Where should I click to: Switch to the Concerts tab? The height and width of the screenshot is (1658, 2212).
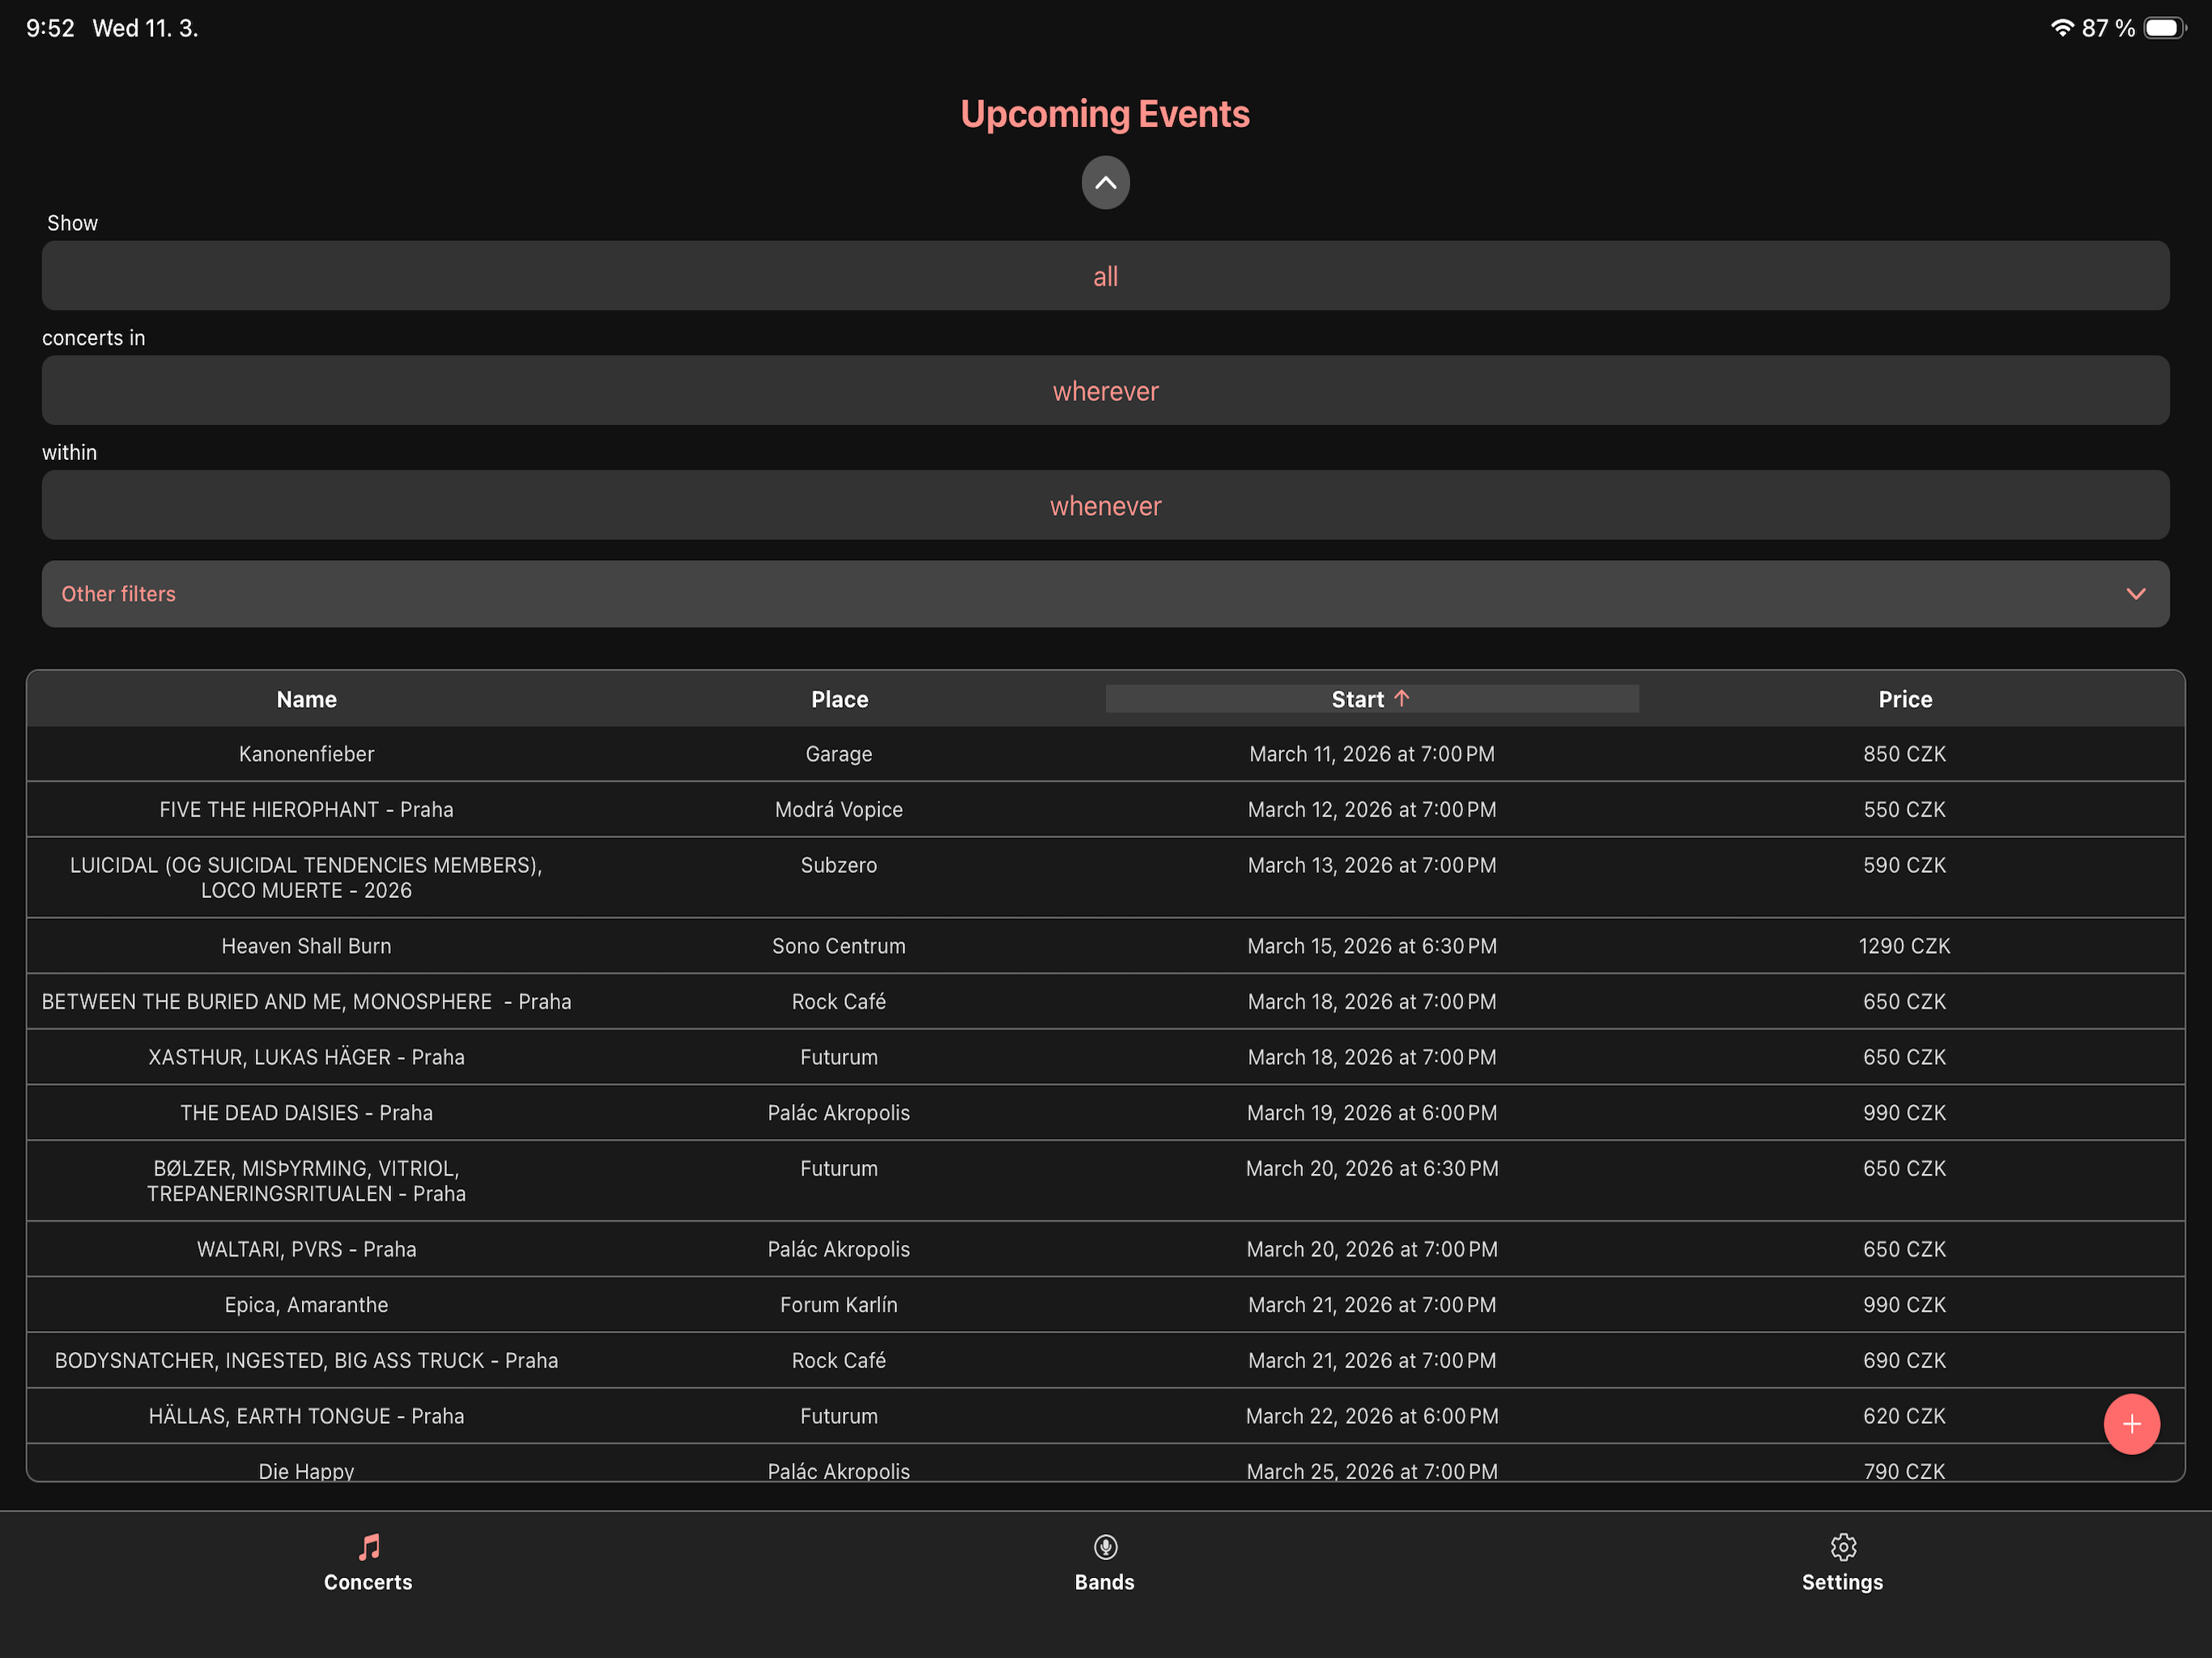[x=368, y=1563]
